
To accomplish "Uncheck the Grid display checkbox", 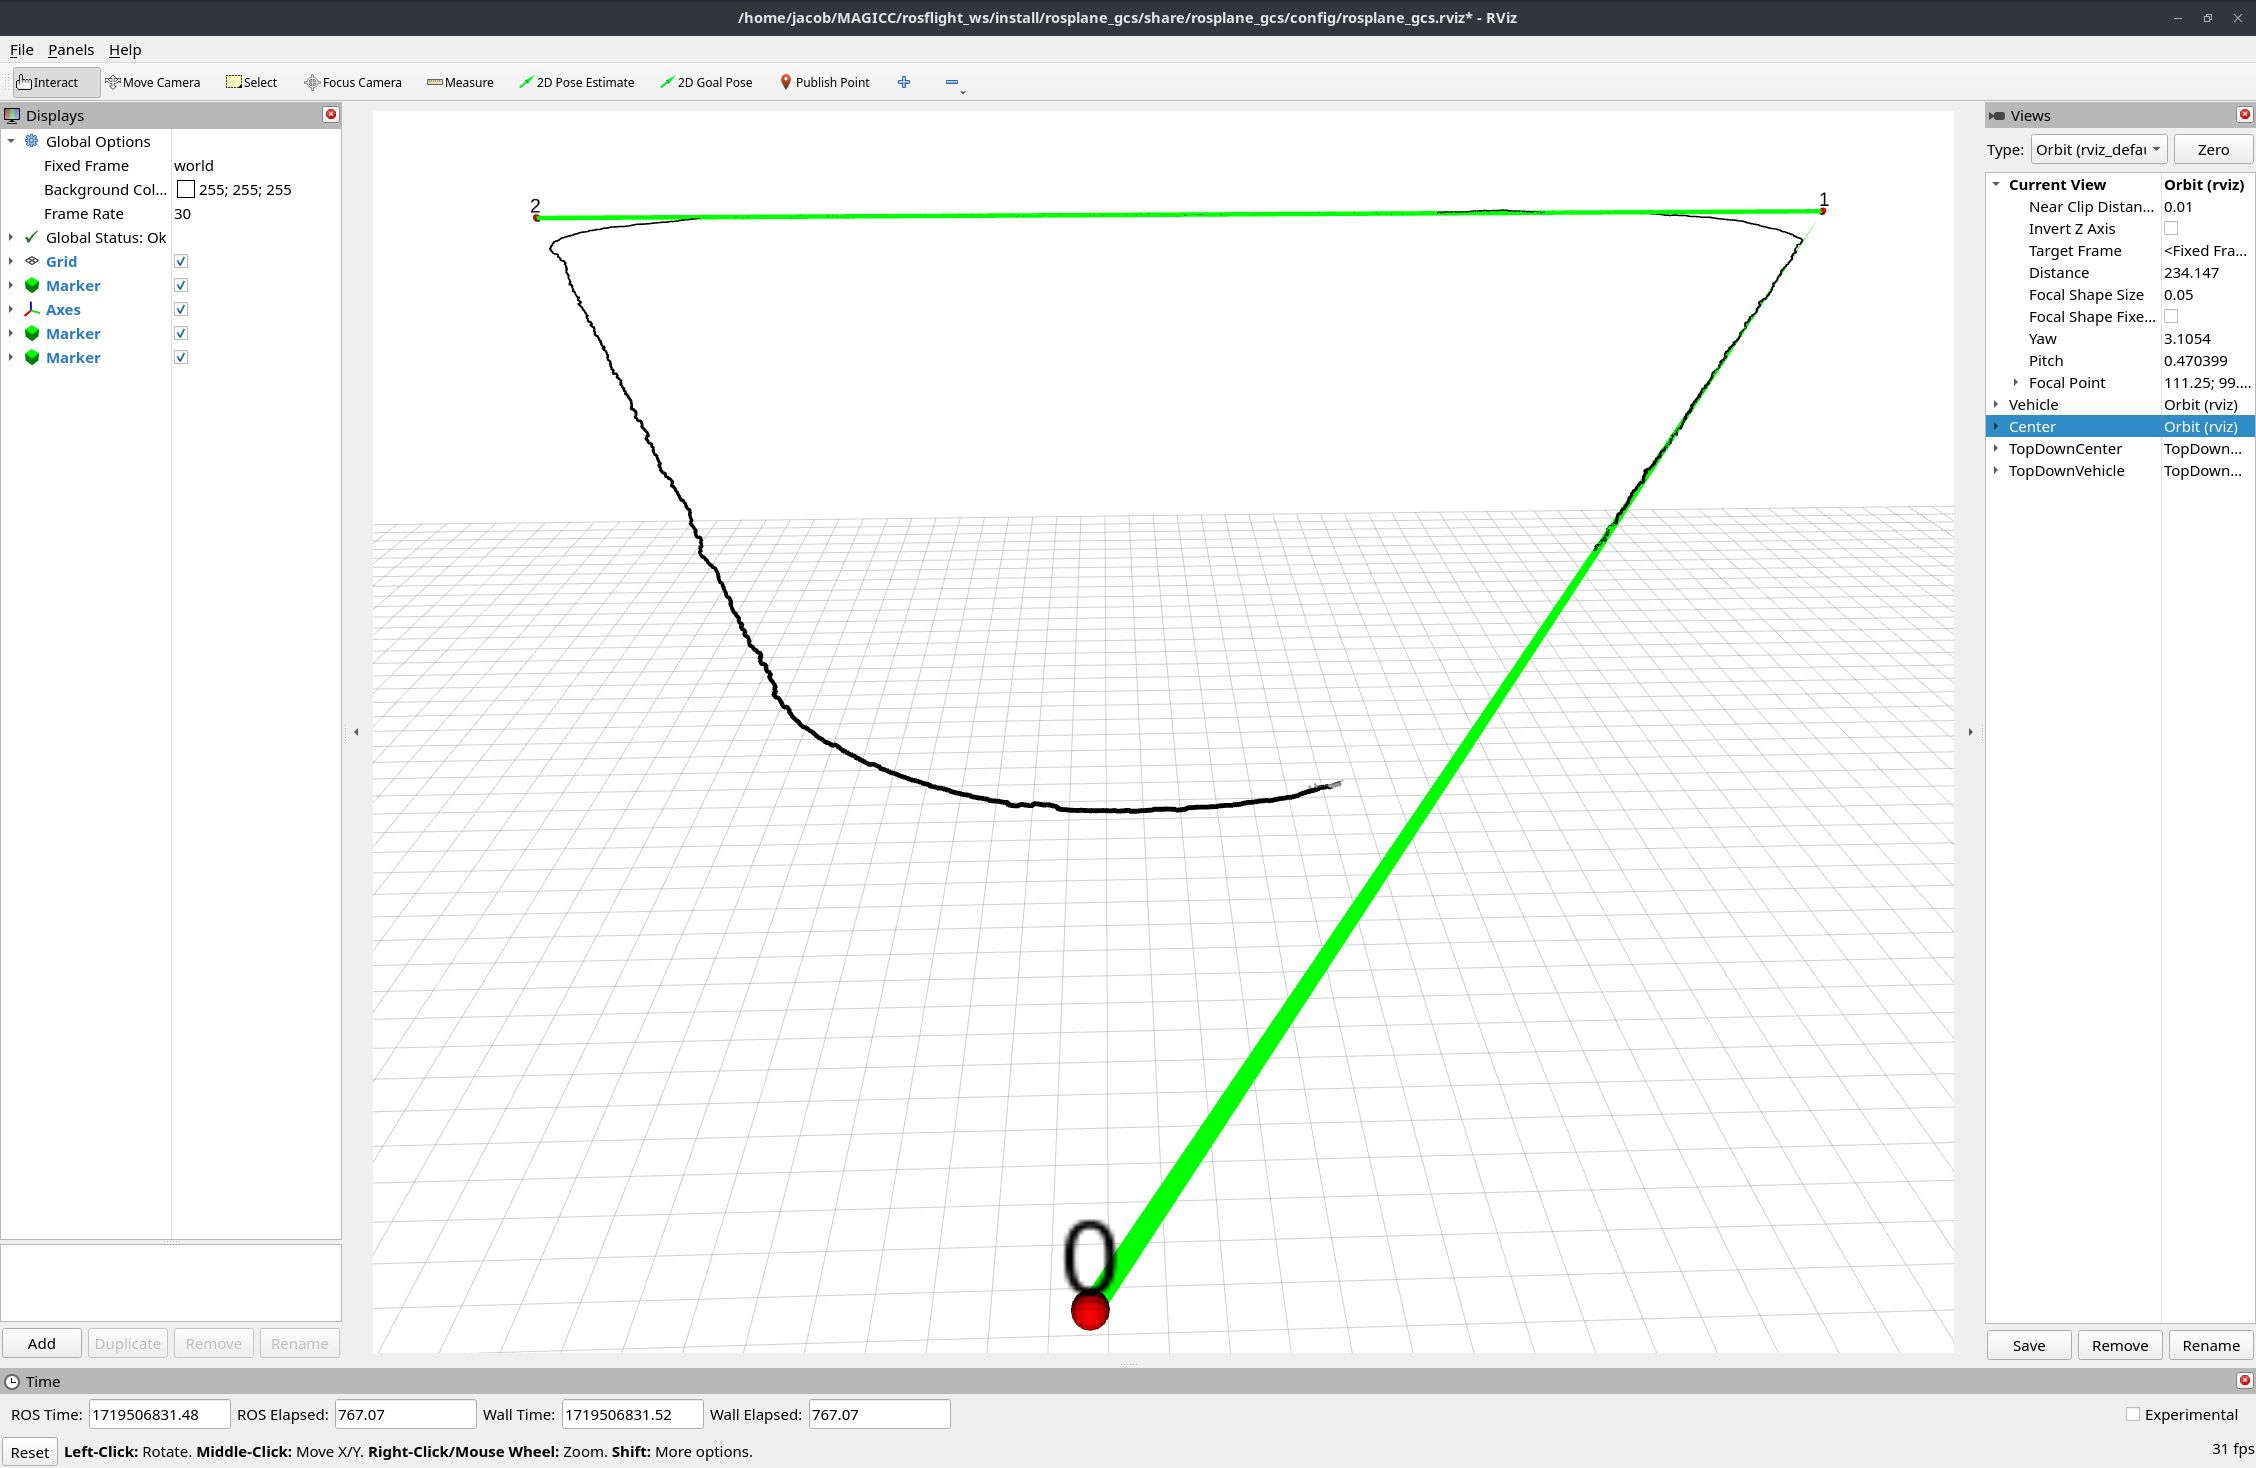I will pyautogui.click(x=181, y=261).
